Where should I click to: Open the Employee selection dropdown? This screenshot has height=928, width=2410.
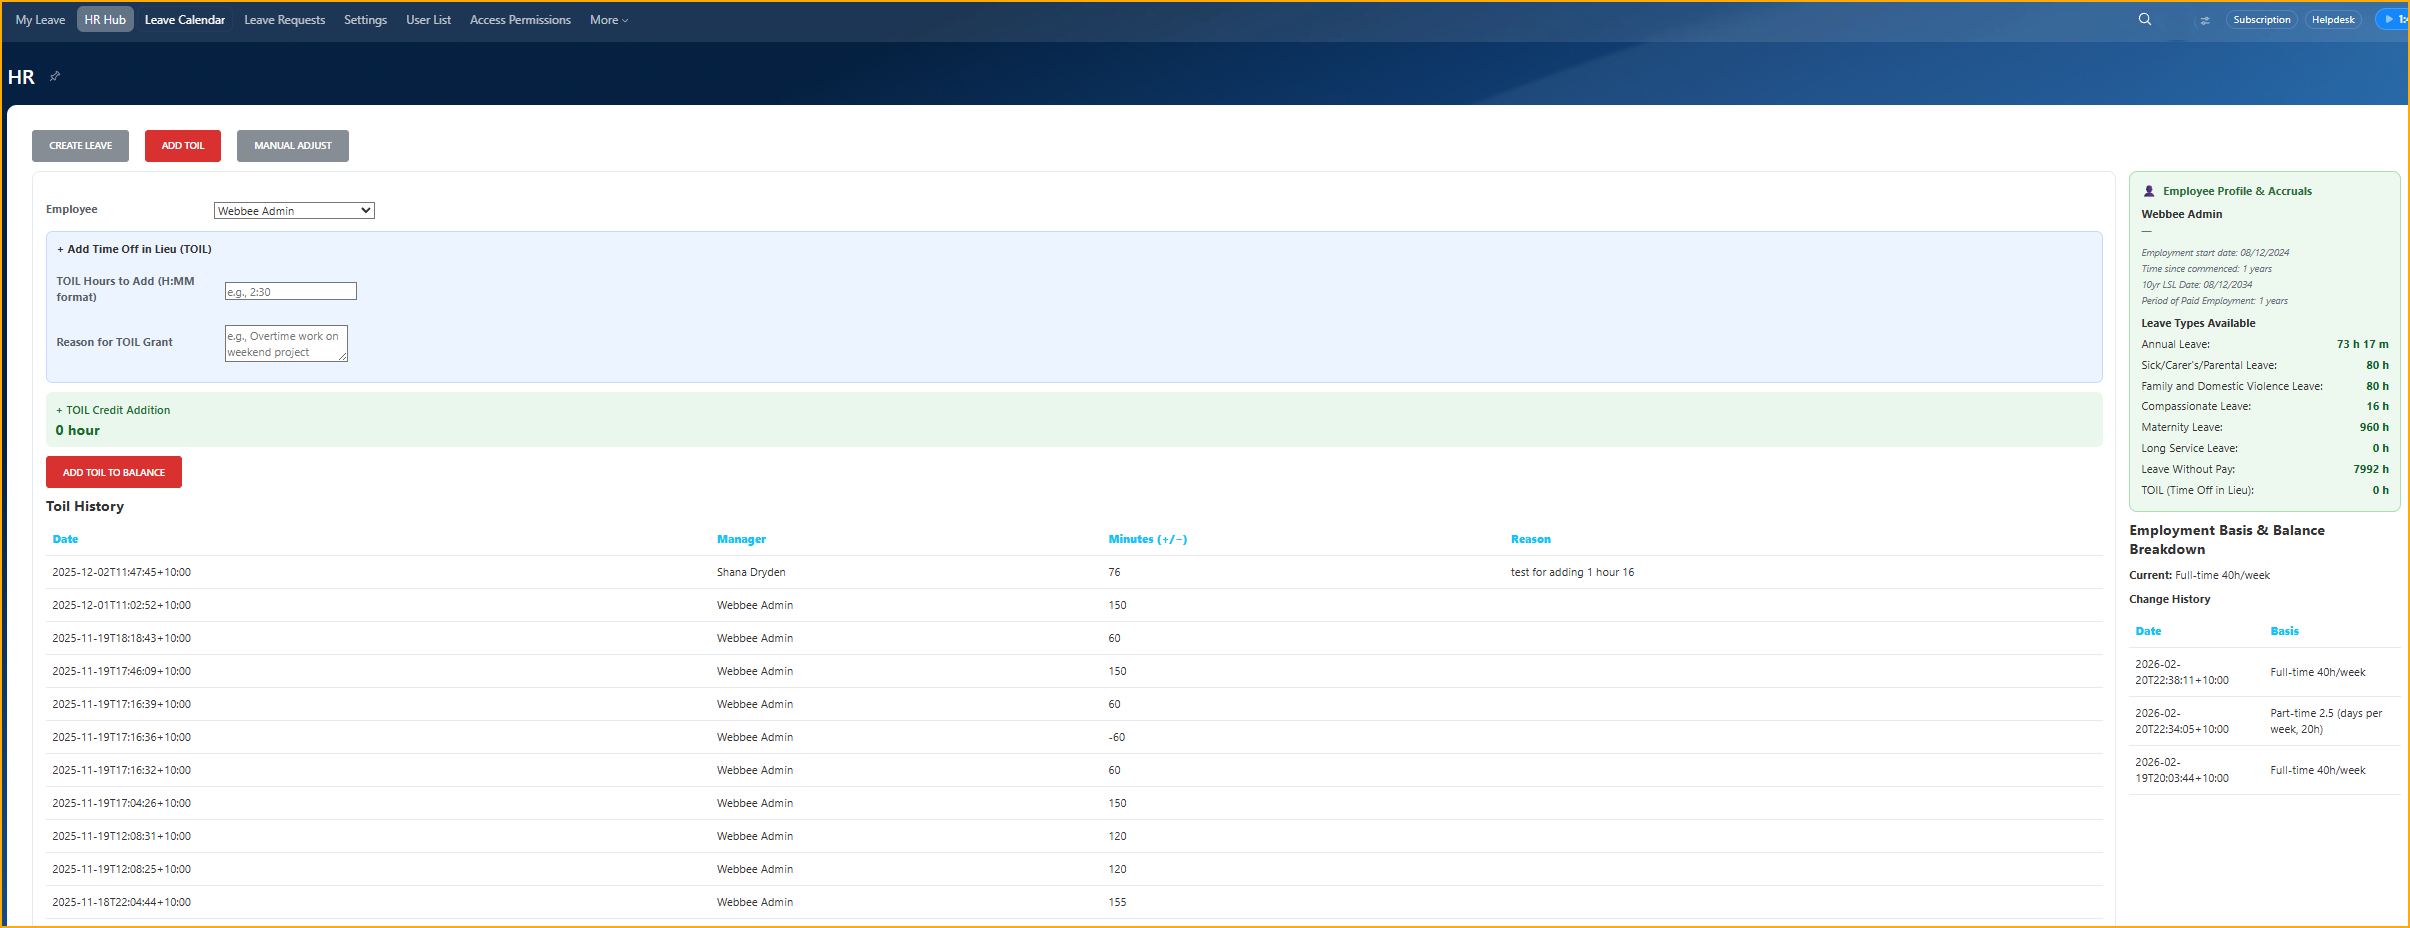click(x=292, y=210)
